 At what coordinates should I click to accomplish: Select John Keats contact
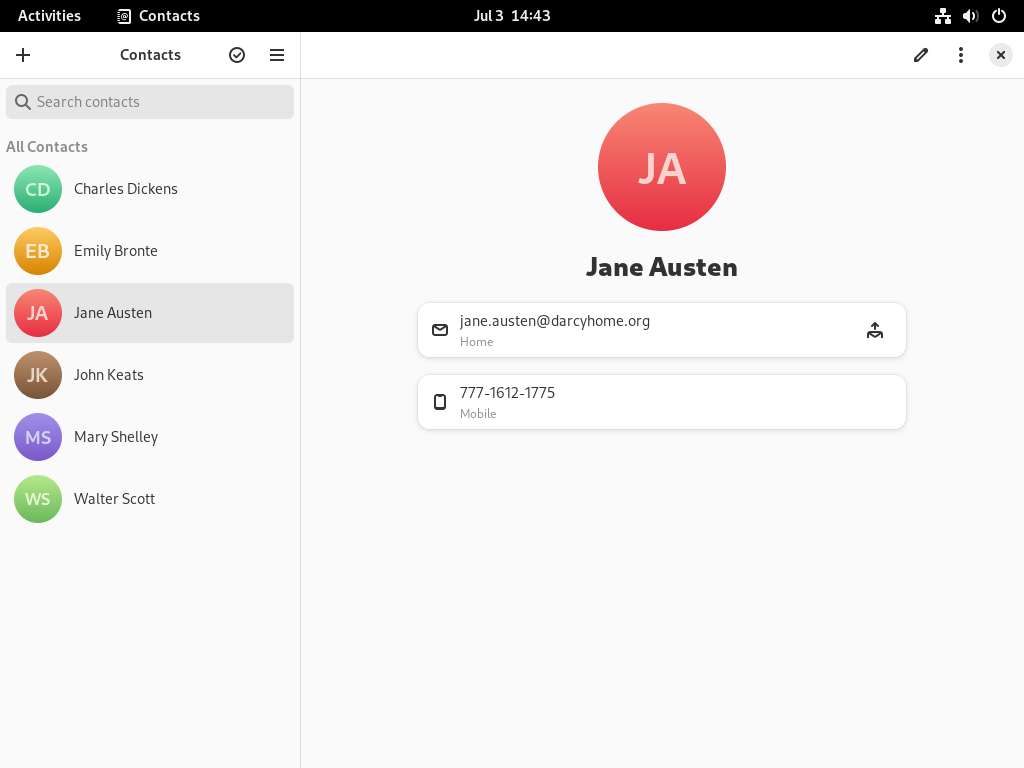point(150,375)
